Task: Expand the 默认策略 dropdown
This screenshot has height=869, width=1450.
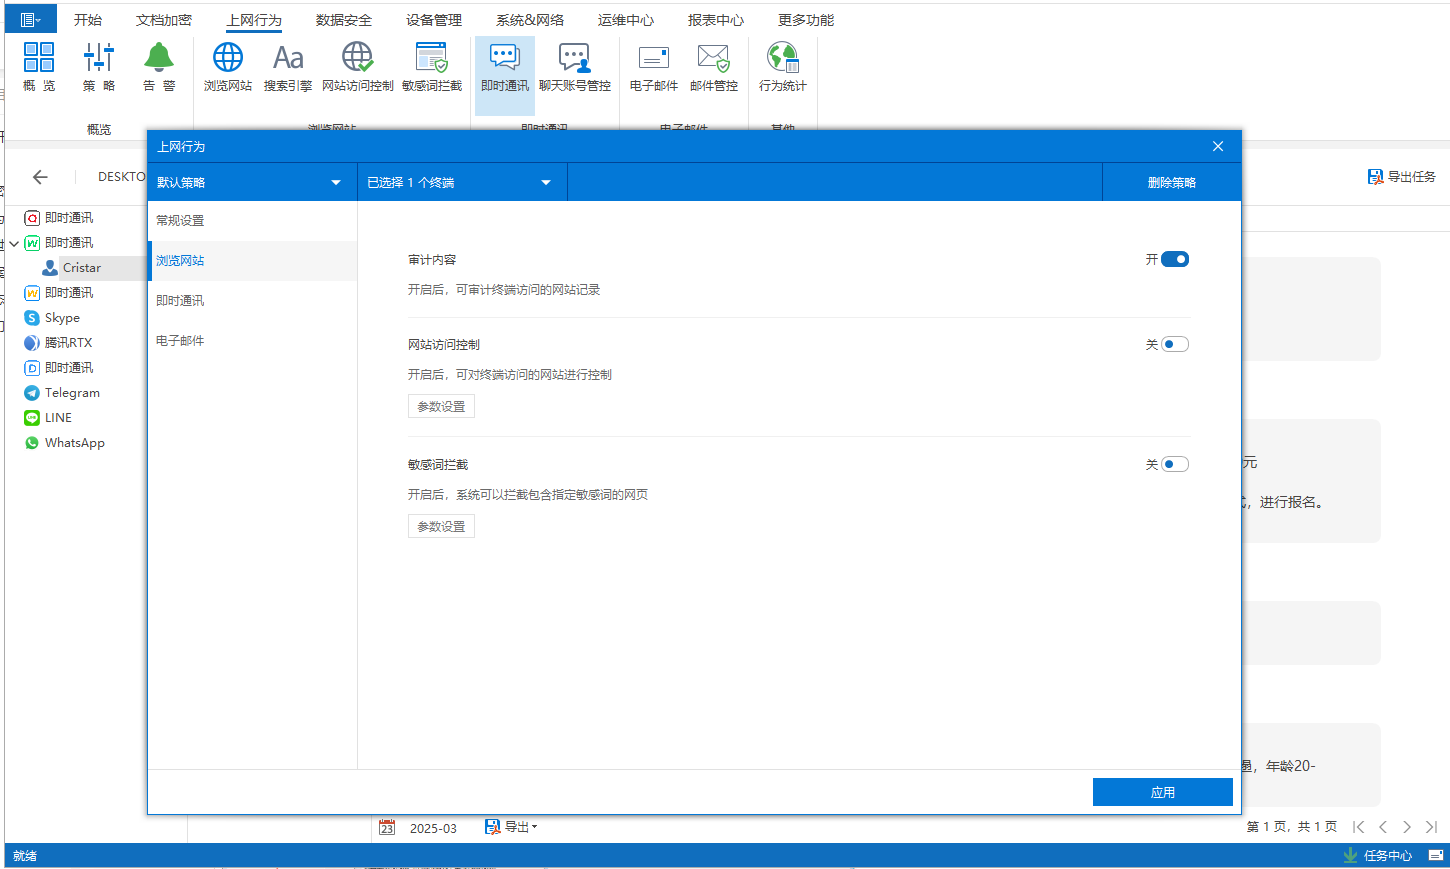Action: click(250, 182)
